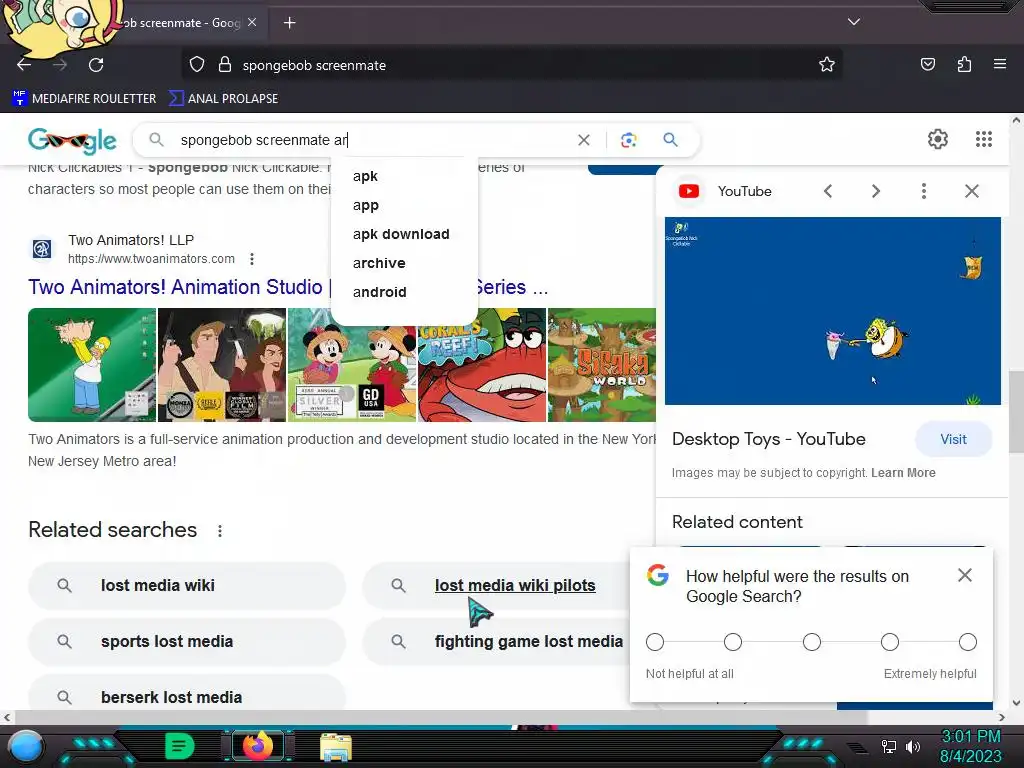Submit search with the blue magnifier icon

(670, 140)
